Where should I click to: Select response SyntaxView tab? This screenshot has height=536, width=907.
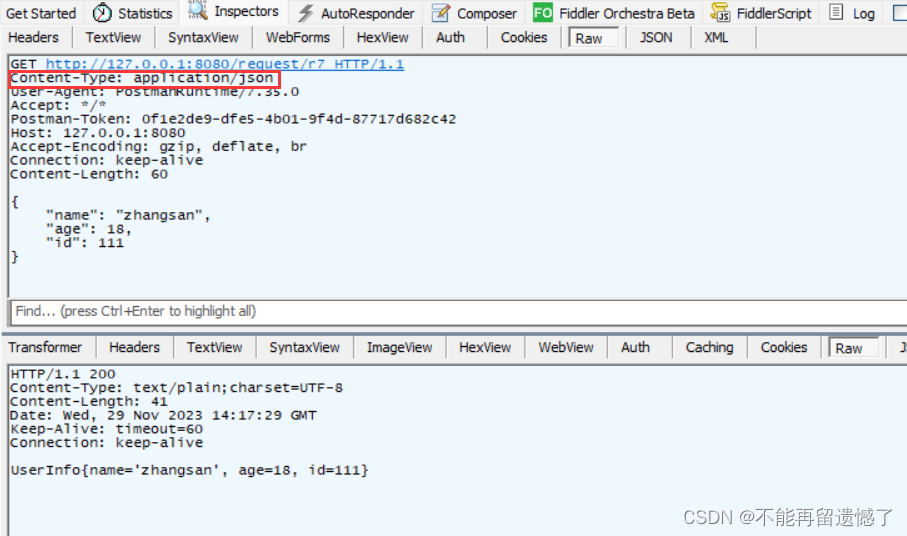[304, 348]
